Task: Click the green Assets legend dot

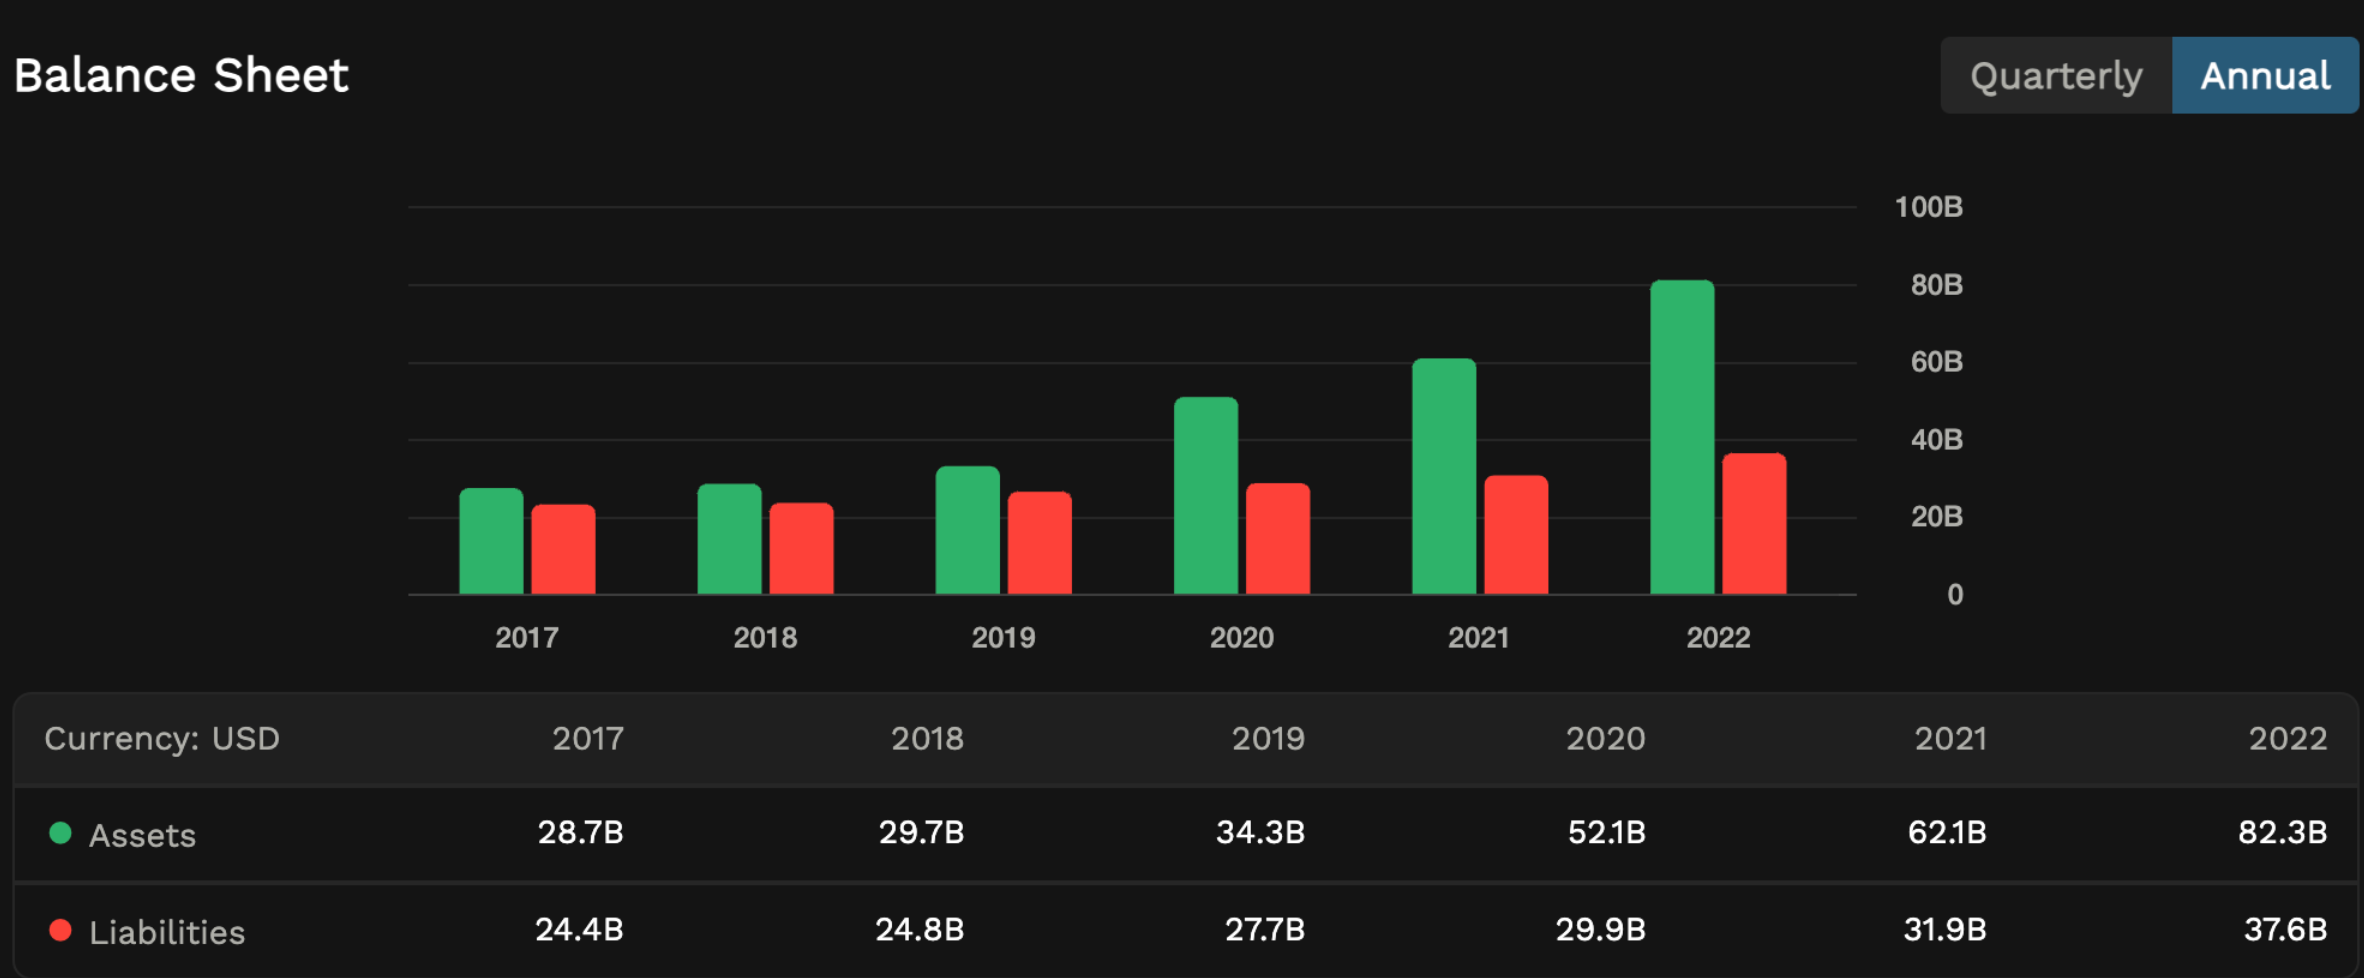Action: point(60,833)
